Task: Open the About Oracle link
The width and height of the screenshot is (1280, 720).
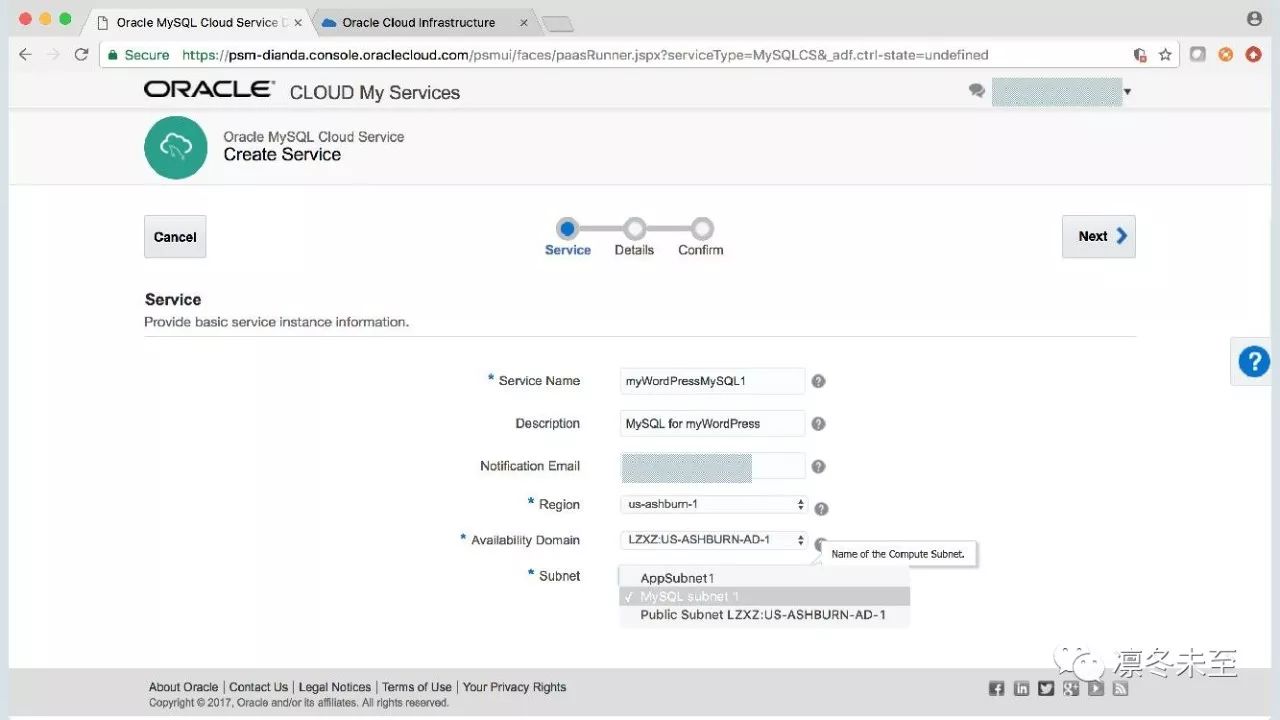Action: [x=183, y=687]
